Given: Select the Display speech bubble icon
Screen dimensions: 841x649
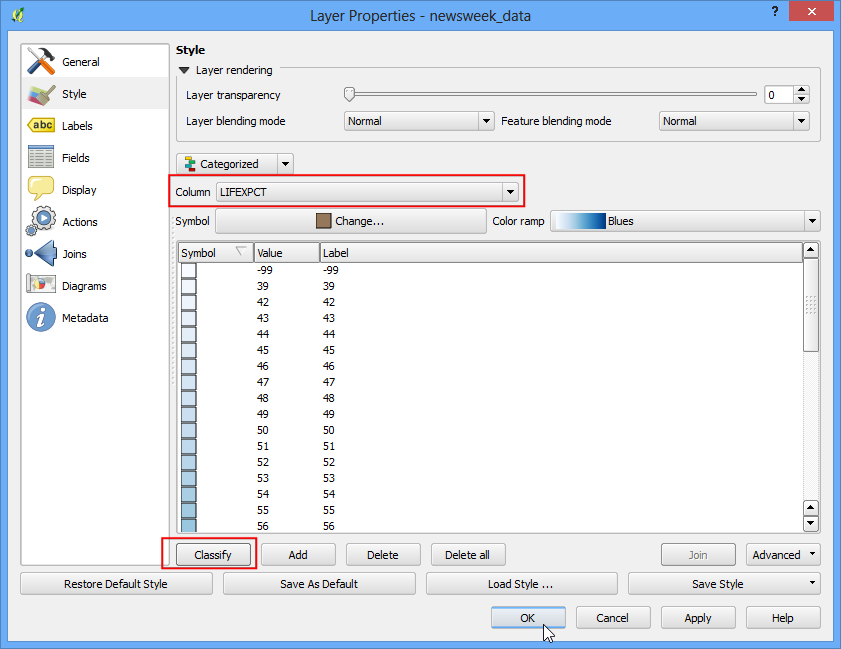Looking at the screenshot, I should (41, 189).
